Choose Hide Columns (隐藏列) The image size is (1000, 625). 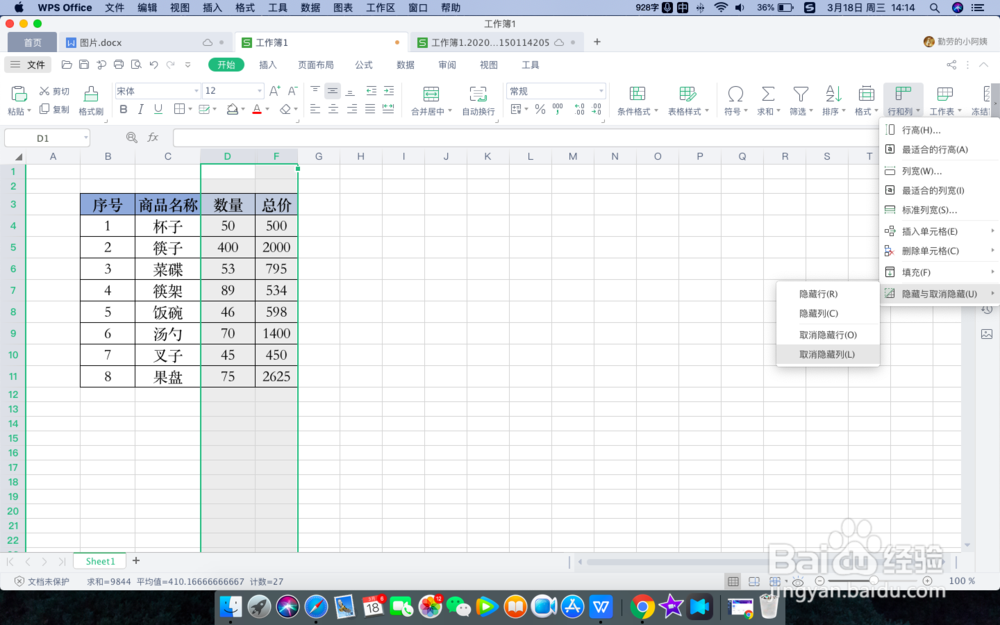click(828, 313)
